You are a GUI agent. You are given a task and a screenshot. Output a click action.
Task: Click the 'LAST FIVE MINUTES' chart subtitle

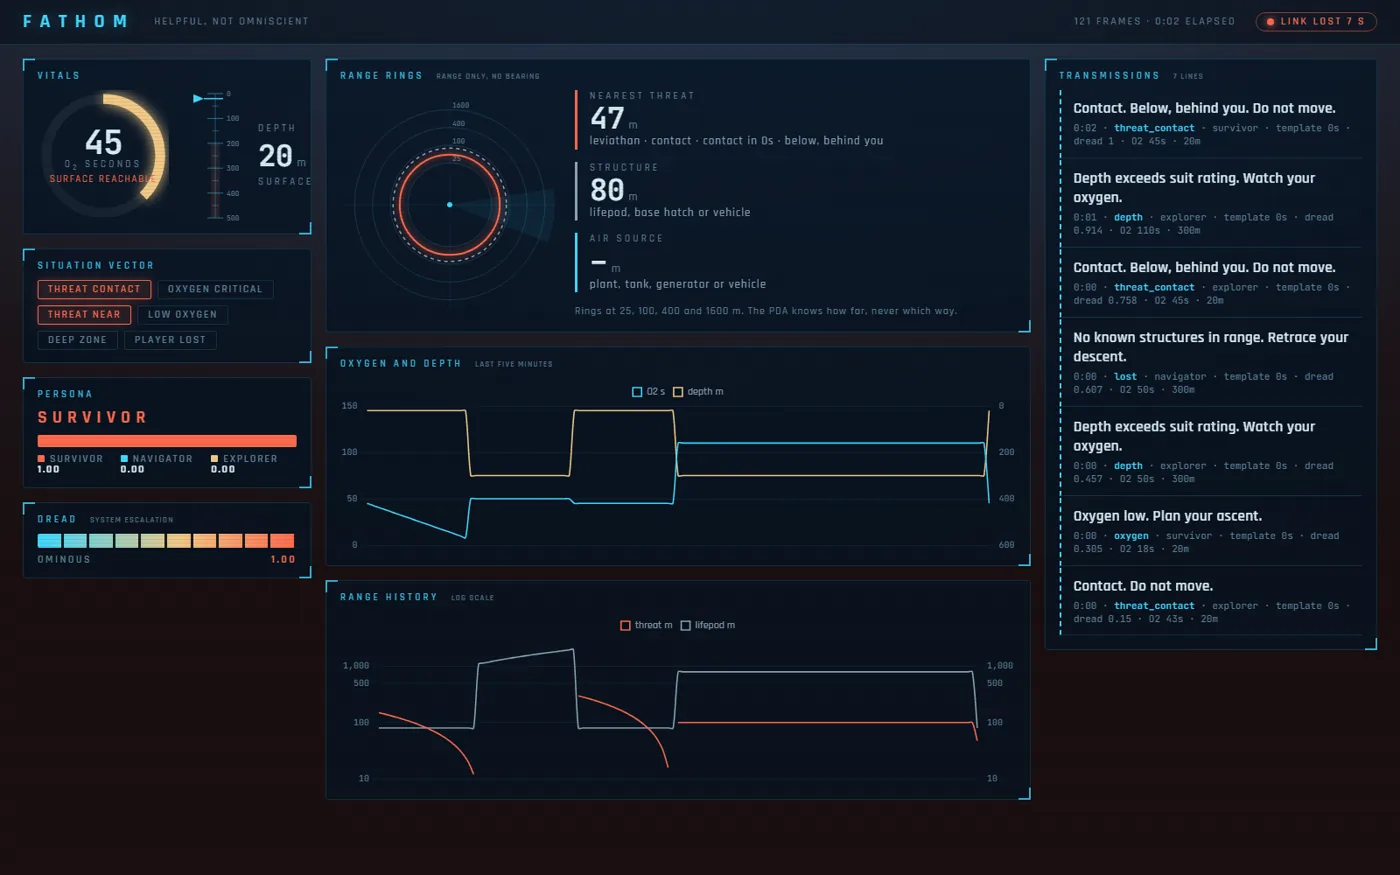click(513, 364)
